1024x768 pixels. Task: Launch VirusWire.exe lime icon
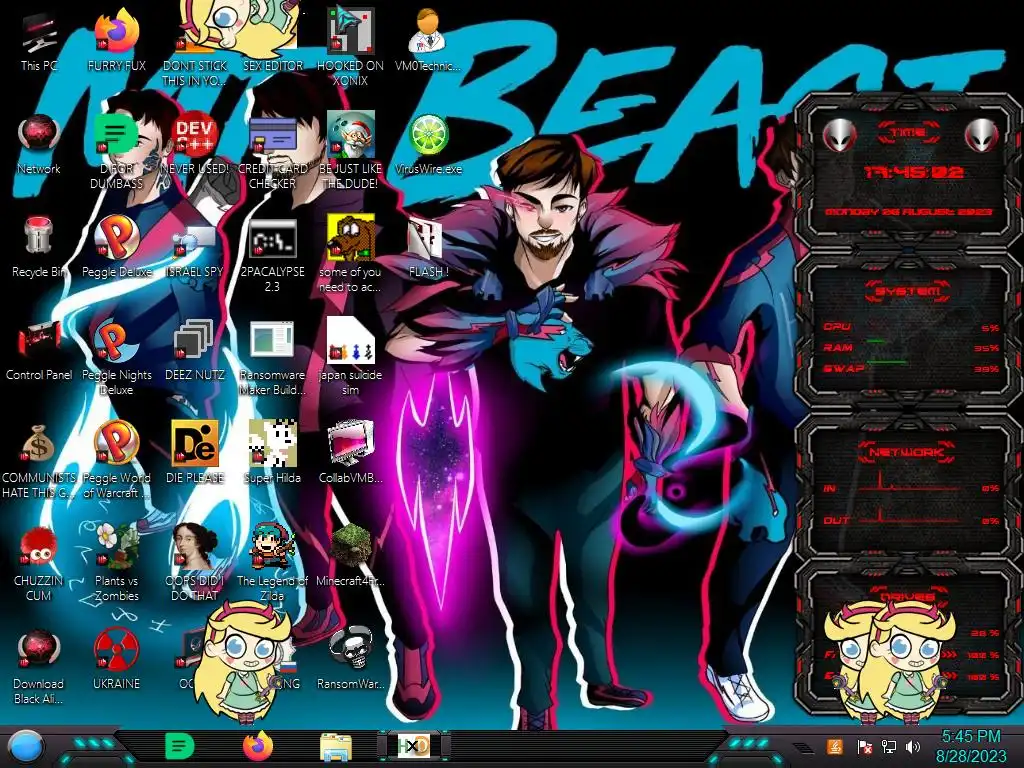point(428,144)
